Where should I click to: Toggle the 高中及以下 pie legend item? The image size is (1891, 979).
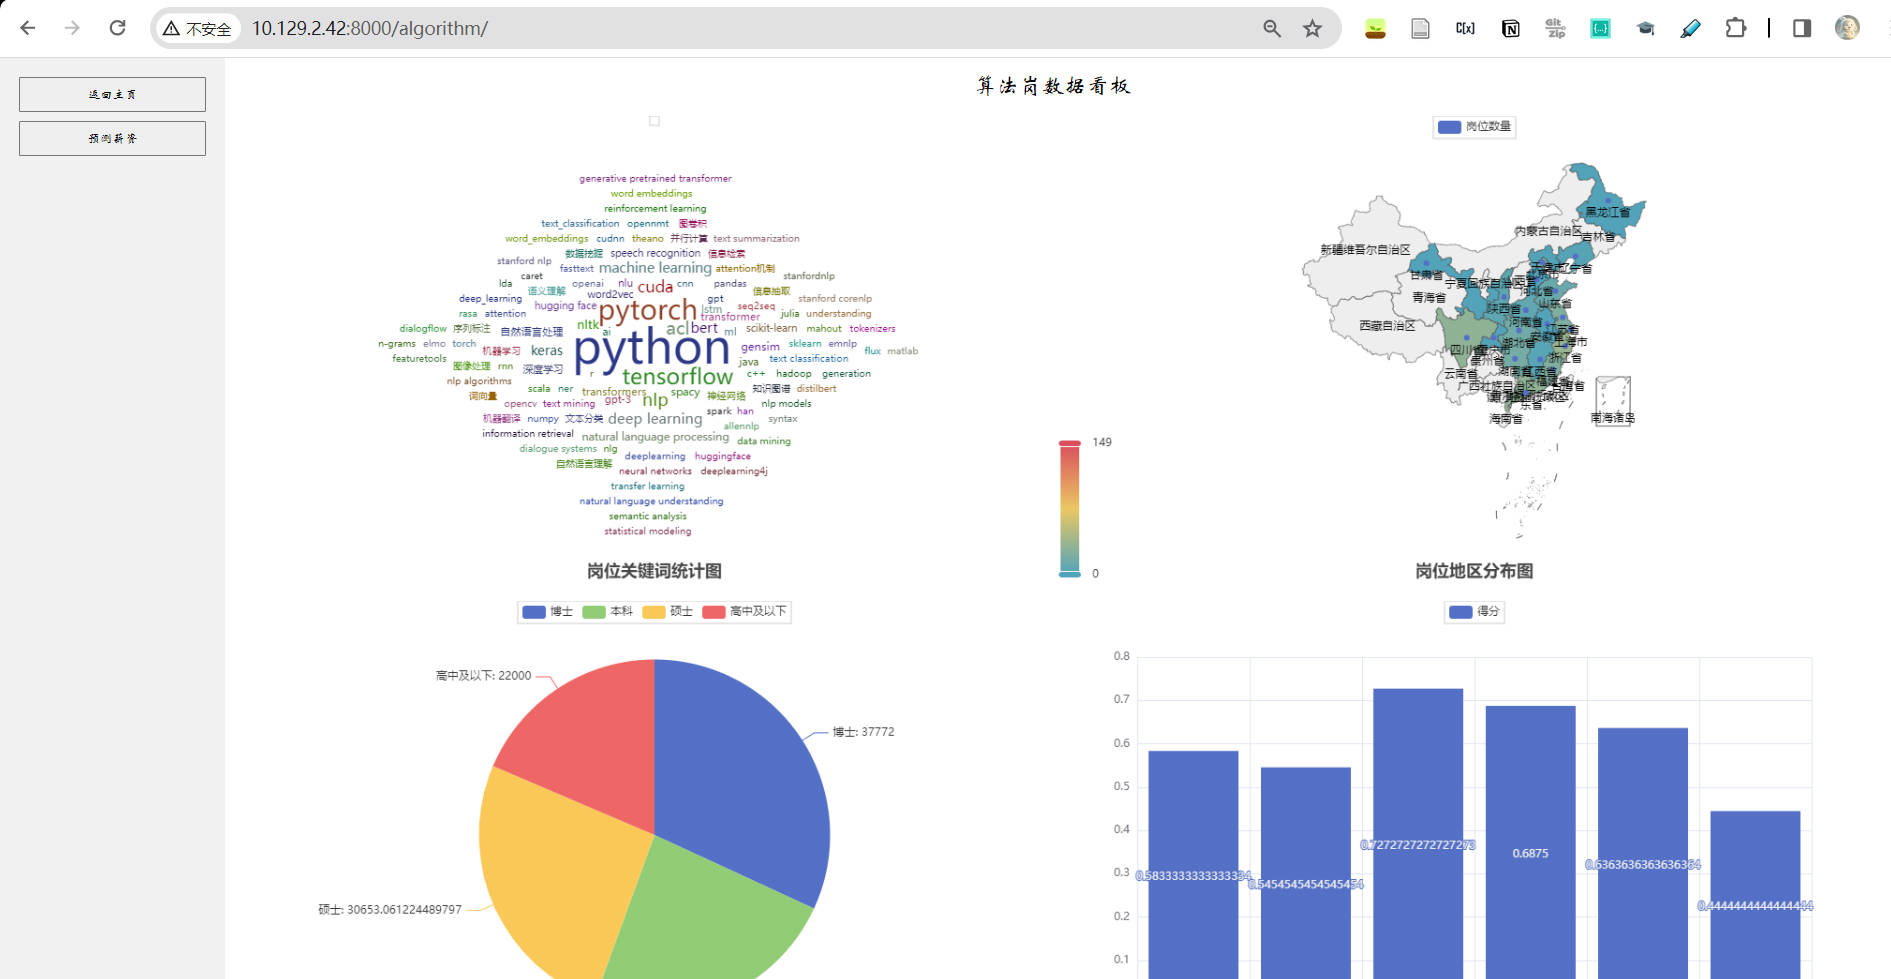[744, 611]
